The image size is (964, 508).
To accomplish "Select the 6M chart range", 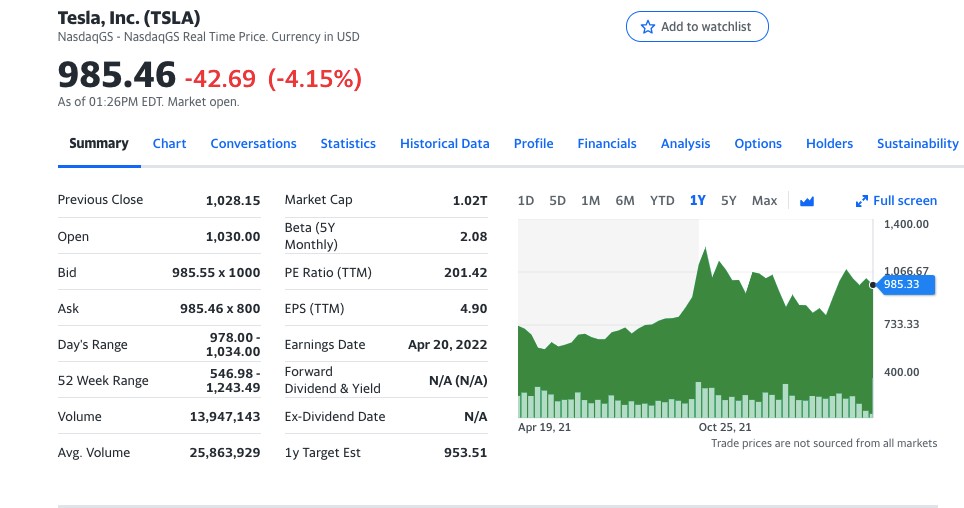I will tap(625, 201).
